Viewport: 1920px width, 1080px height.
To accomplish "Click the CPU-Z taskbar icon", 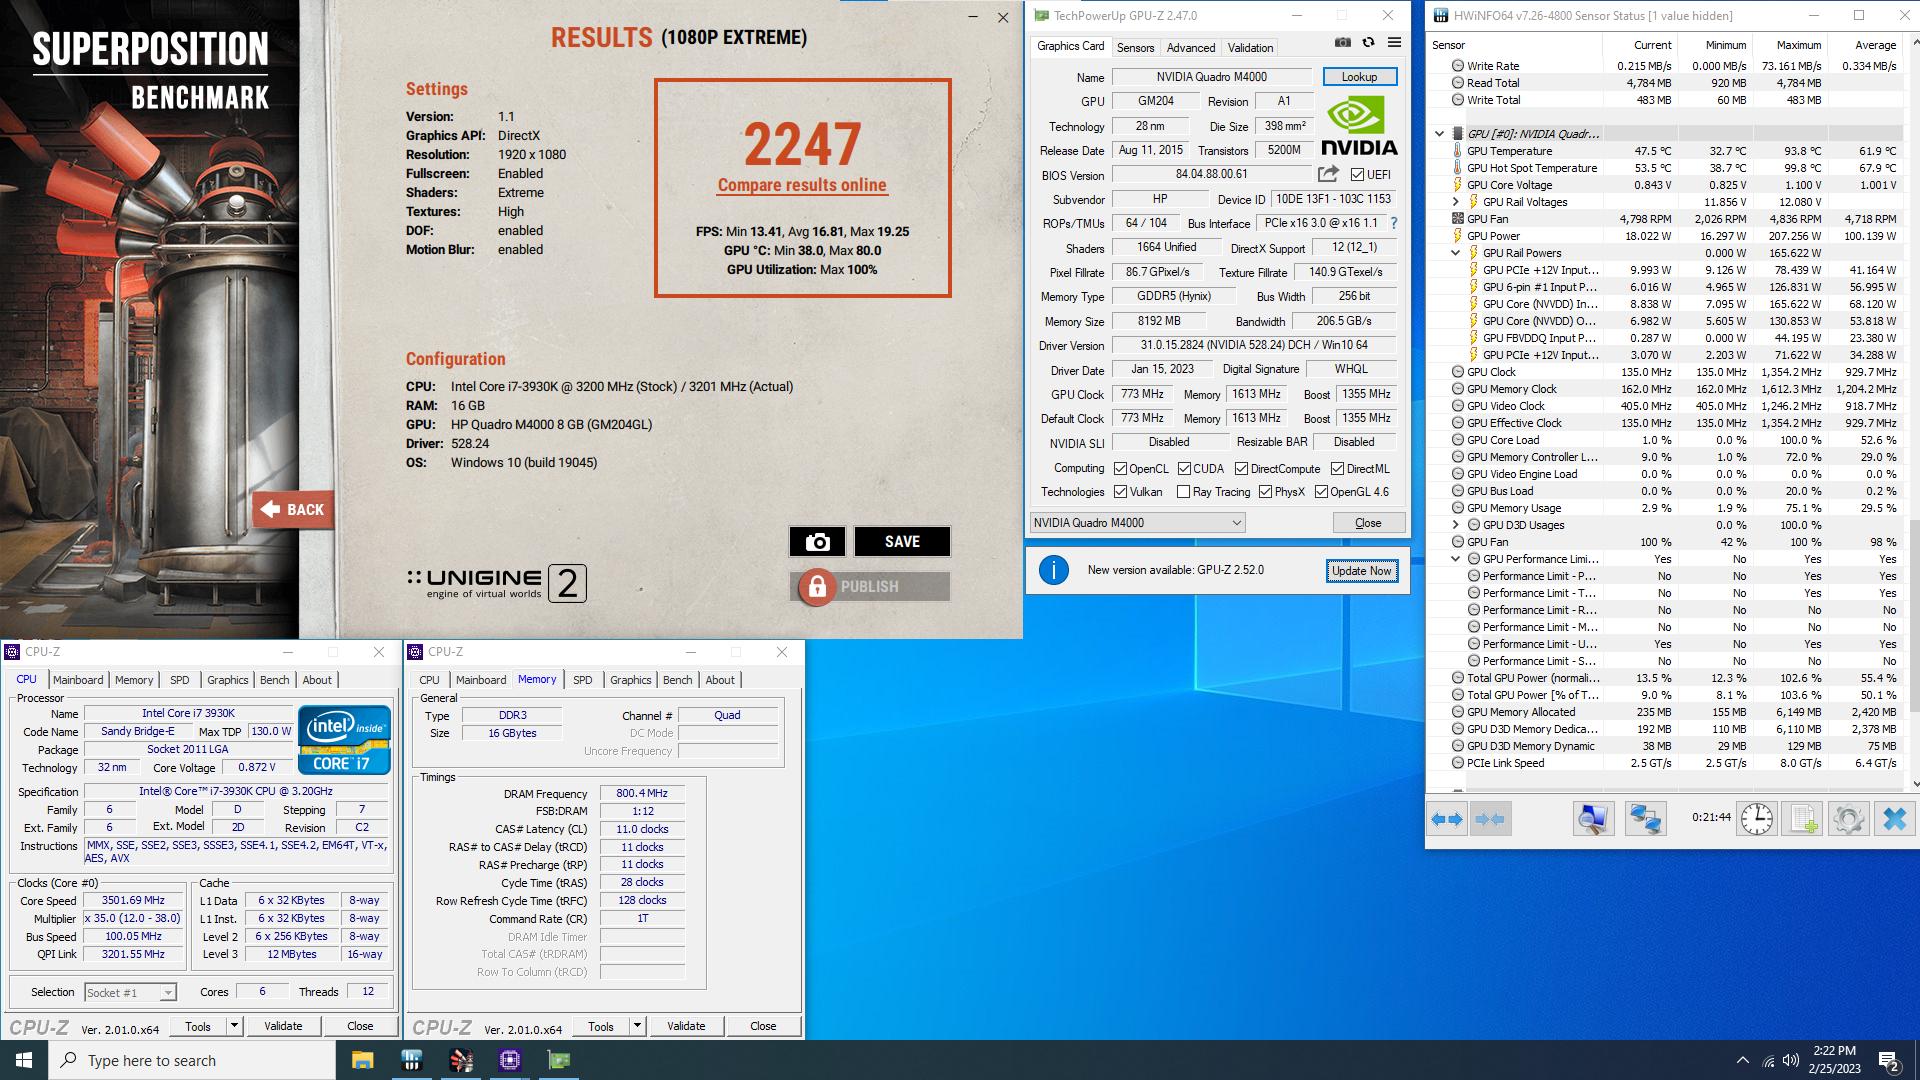I will pos(509,1060).
